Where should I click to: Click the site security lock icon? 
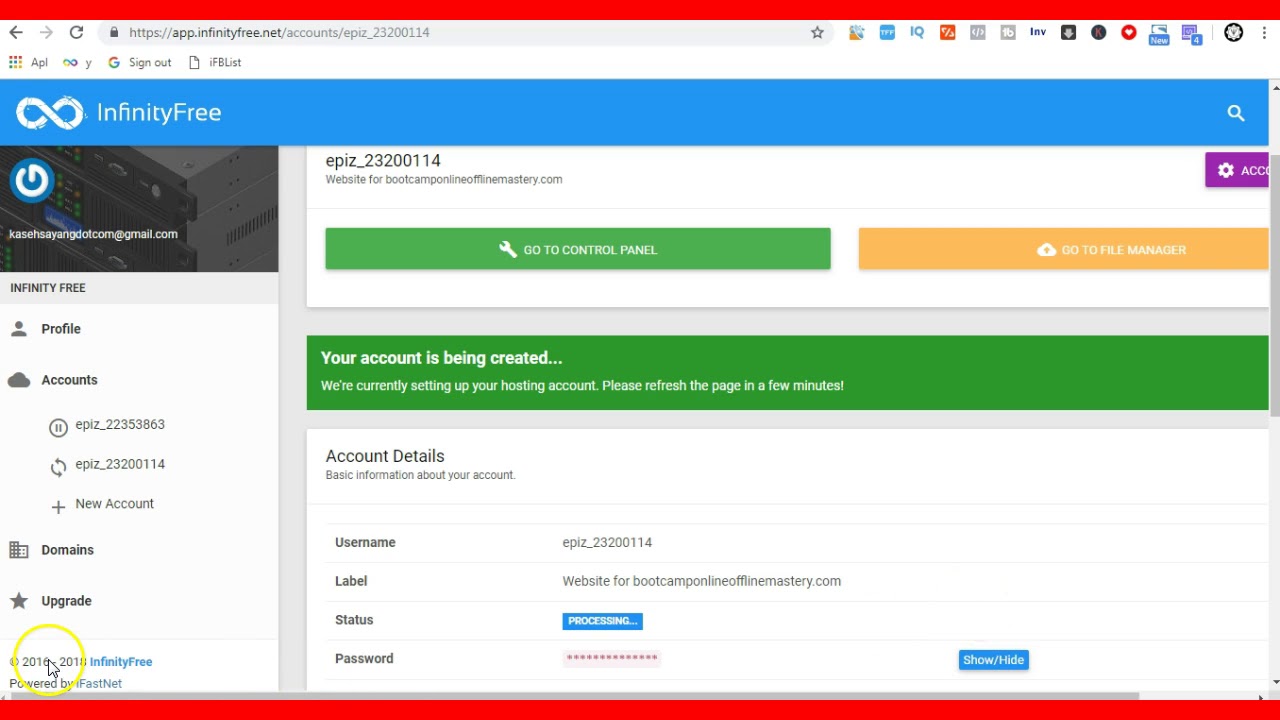click(113, 33)
